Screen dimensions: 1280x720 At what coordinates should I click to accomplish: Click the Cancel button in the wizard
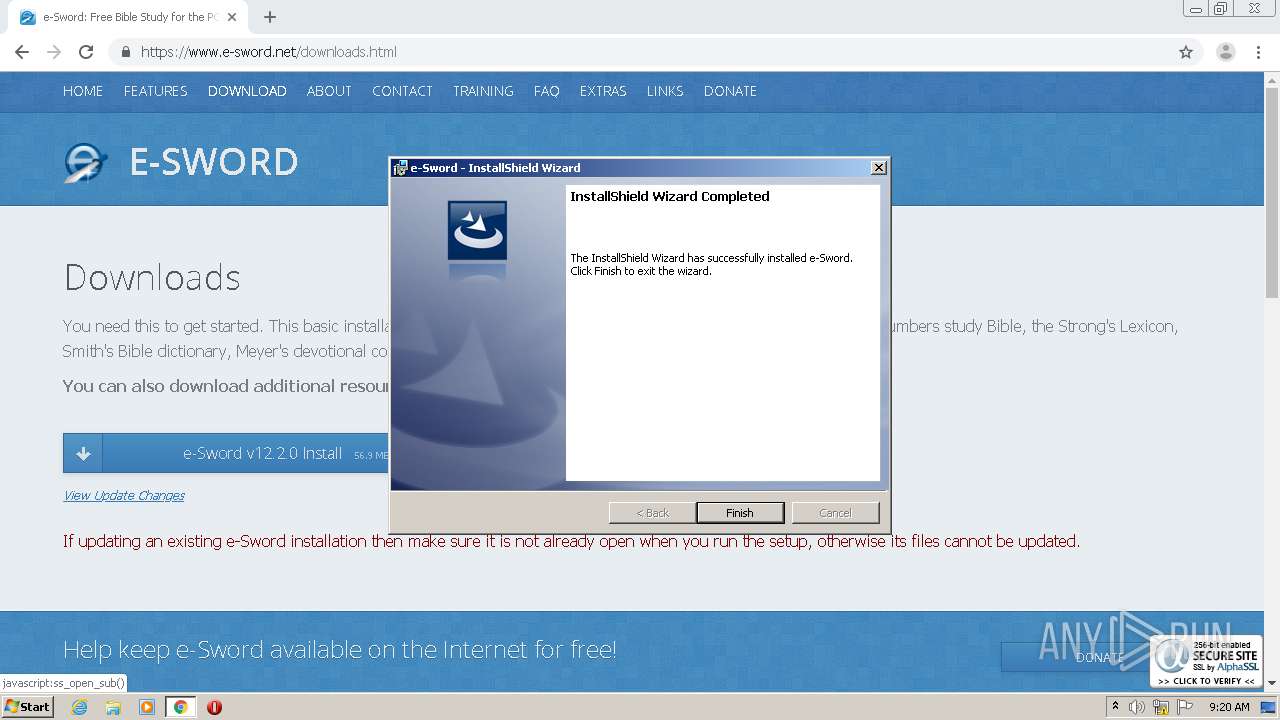(835, 513)
